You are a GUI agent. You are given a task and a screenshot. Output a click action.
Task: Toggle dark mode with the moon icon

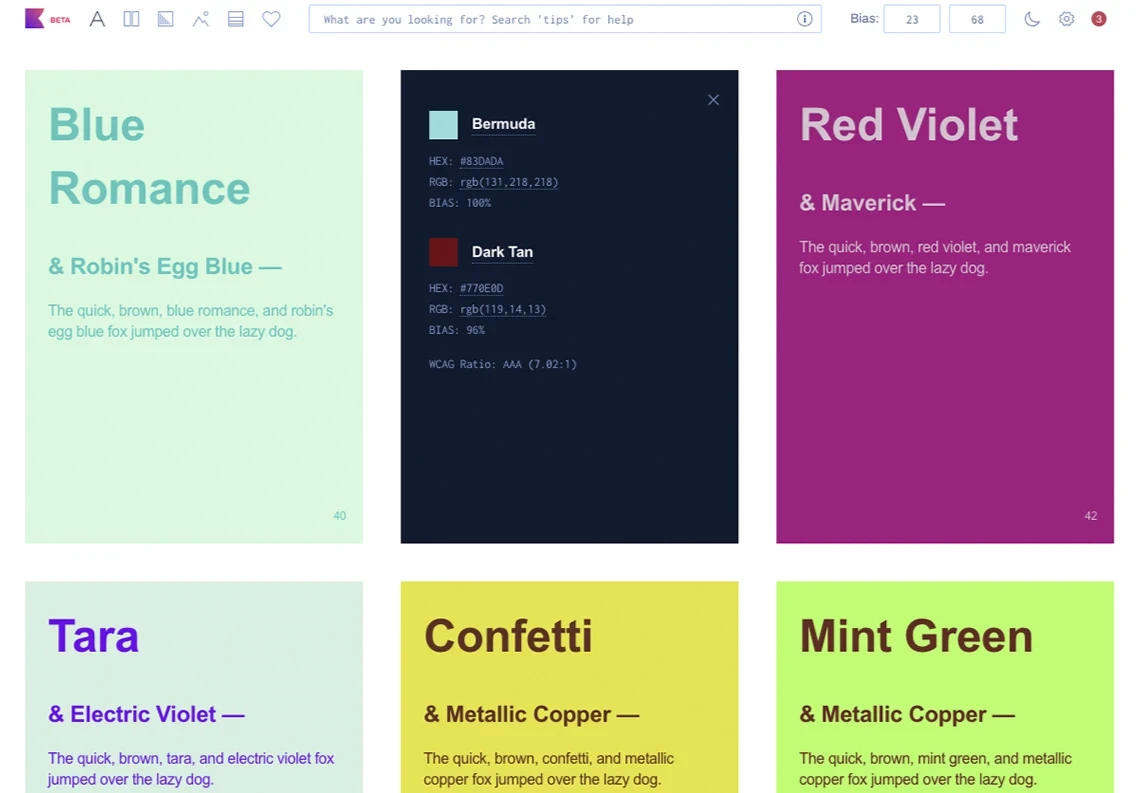[x=1032, y=19]
